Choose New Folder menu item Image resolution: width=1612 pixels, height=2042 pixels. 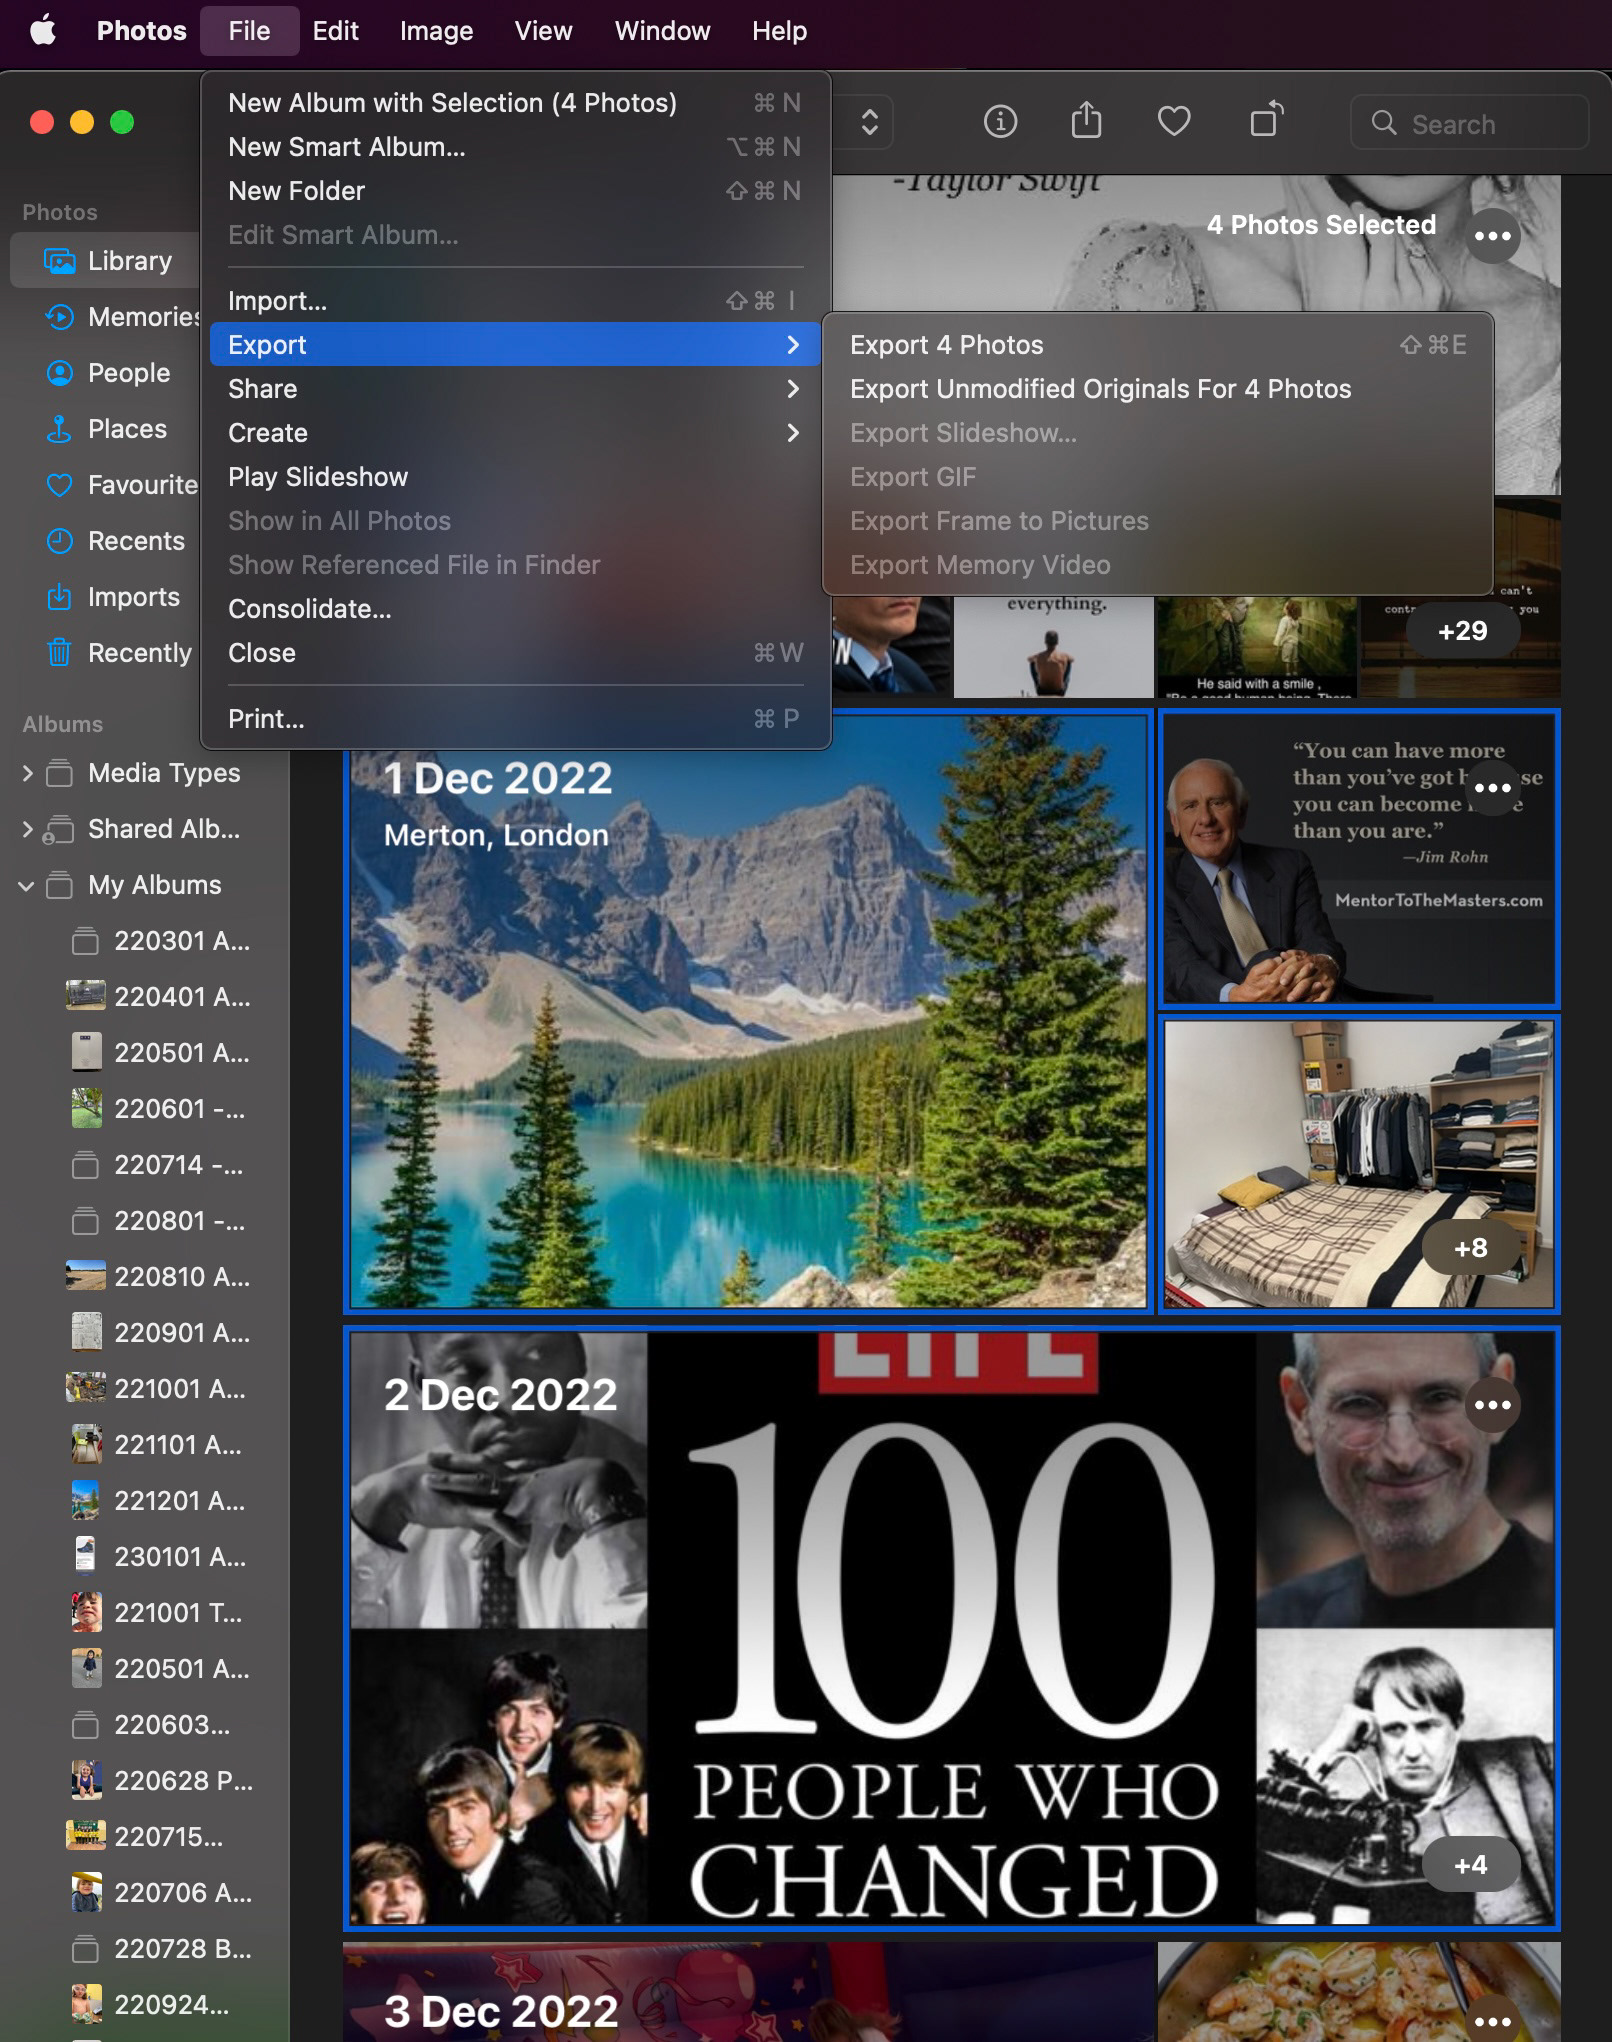pos(515,191)
